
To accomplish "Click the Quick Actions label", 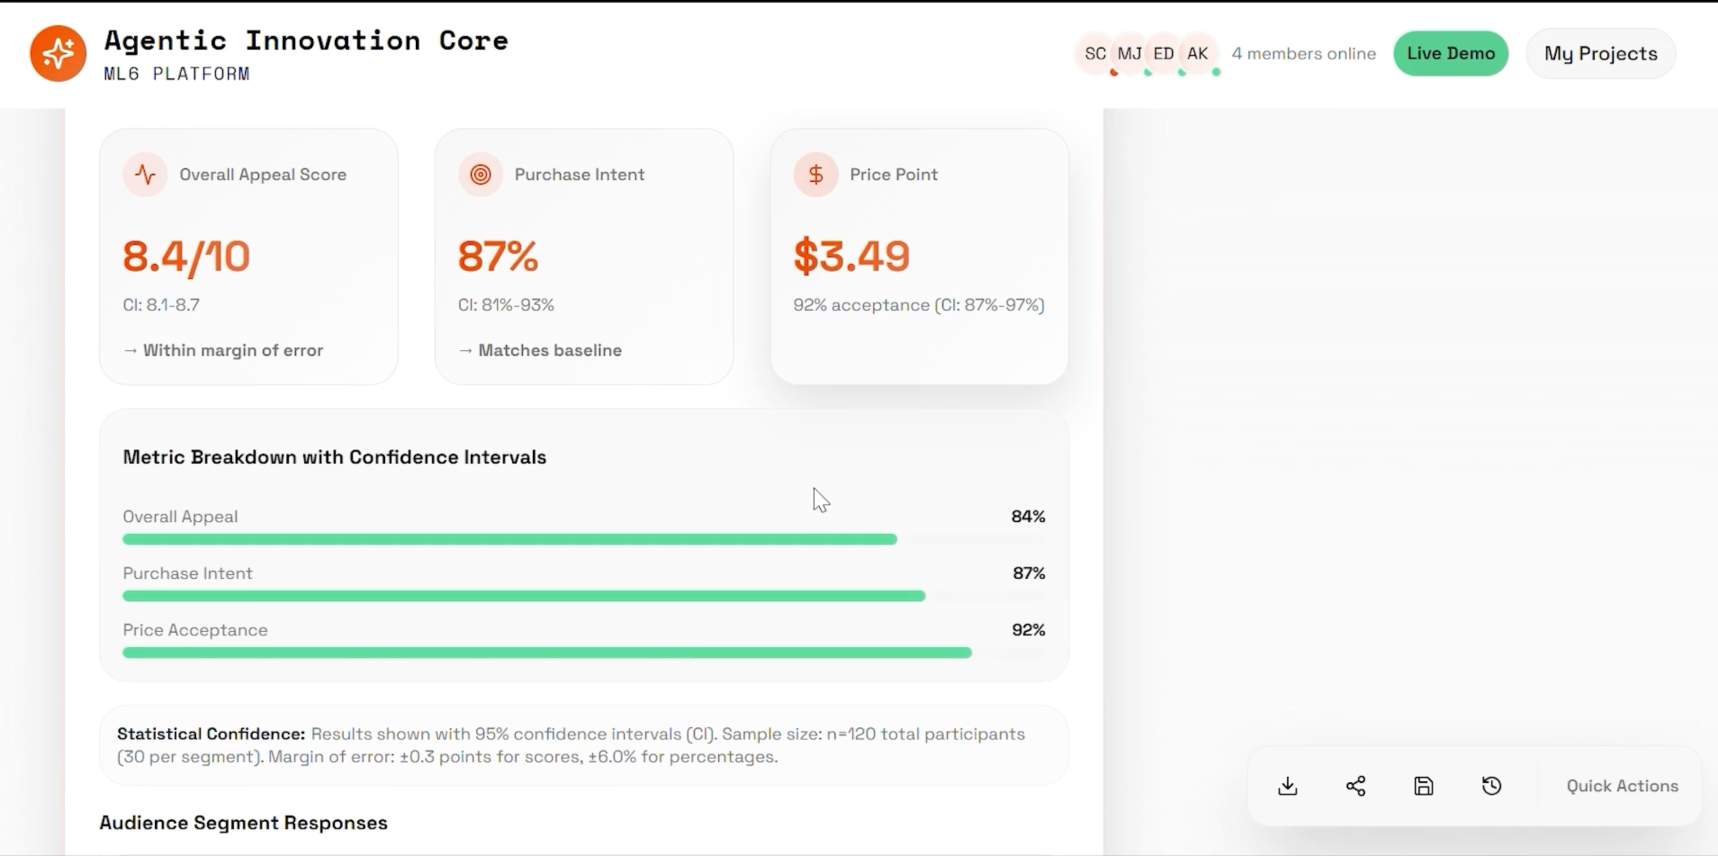I will (1622, 786).
